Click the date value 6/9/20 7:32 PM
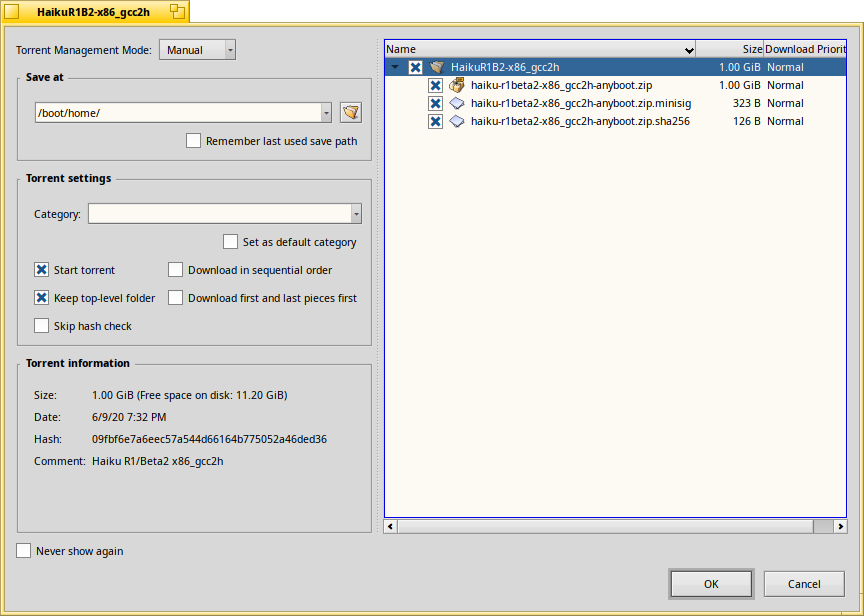The width and height of the screenshot is (864, 616). point(129,417)
